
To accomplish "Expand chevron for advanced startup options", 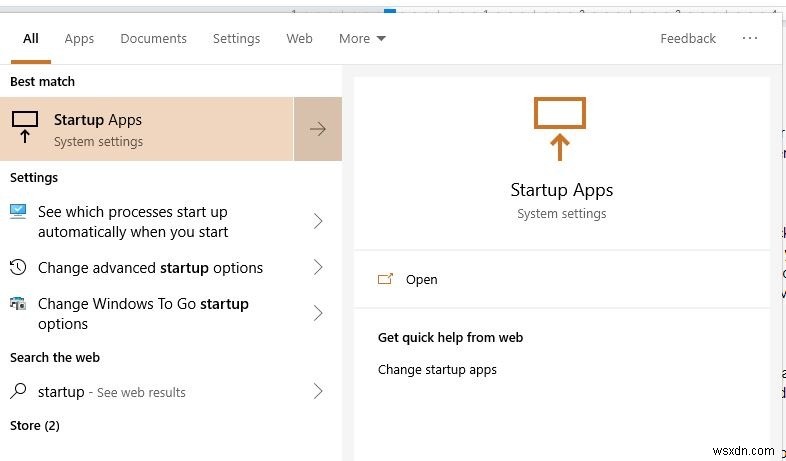I will [318, 267].
